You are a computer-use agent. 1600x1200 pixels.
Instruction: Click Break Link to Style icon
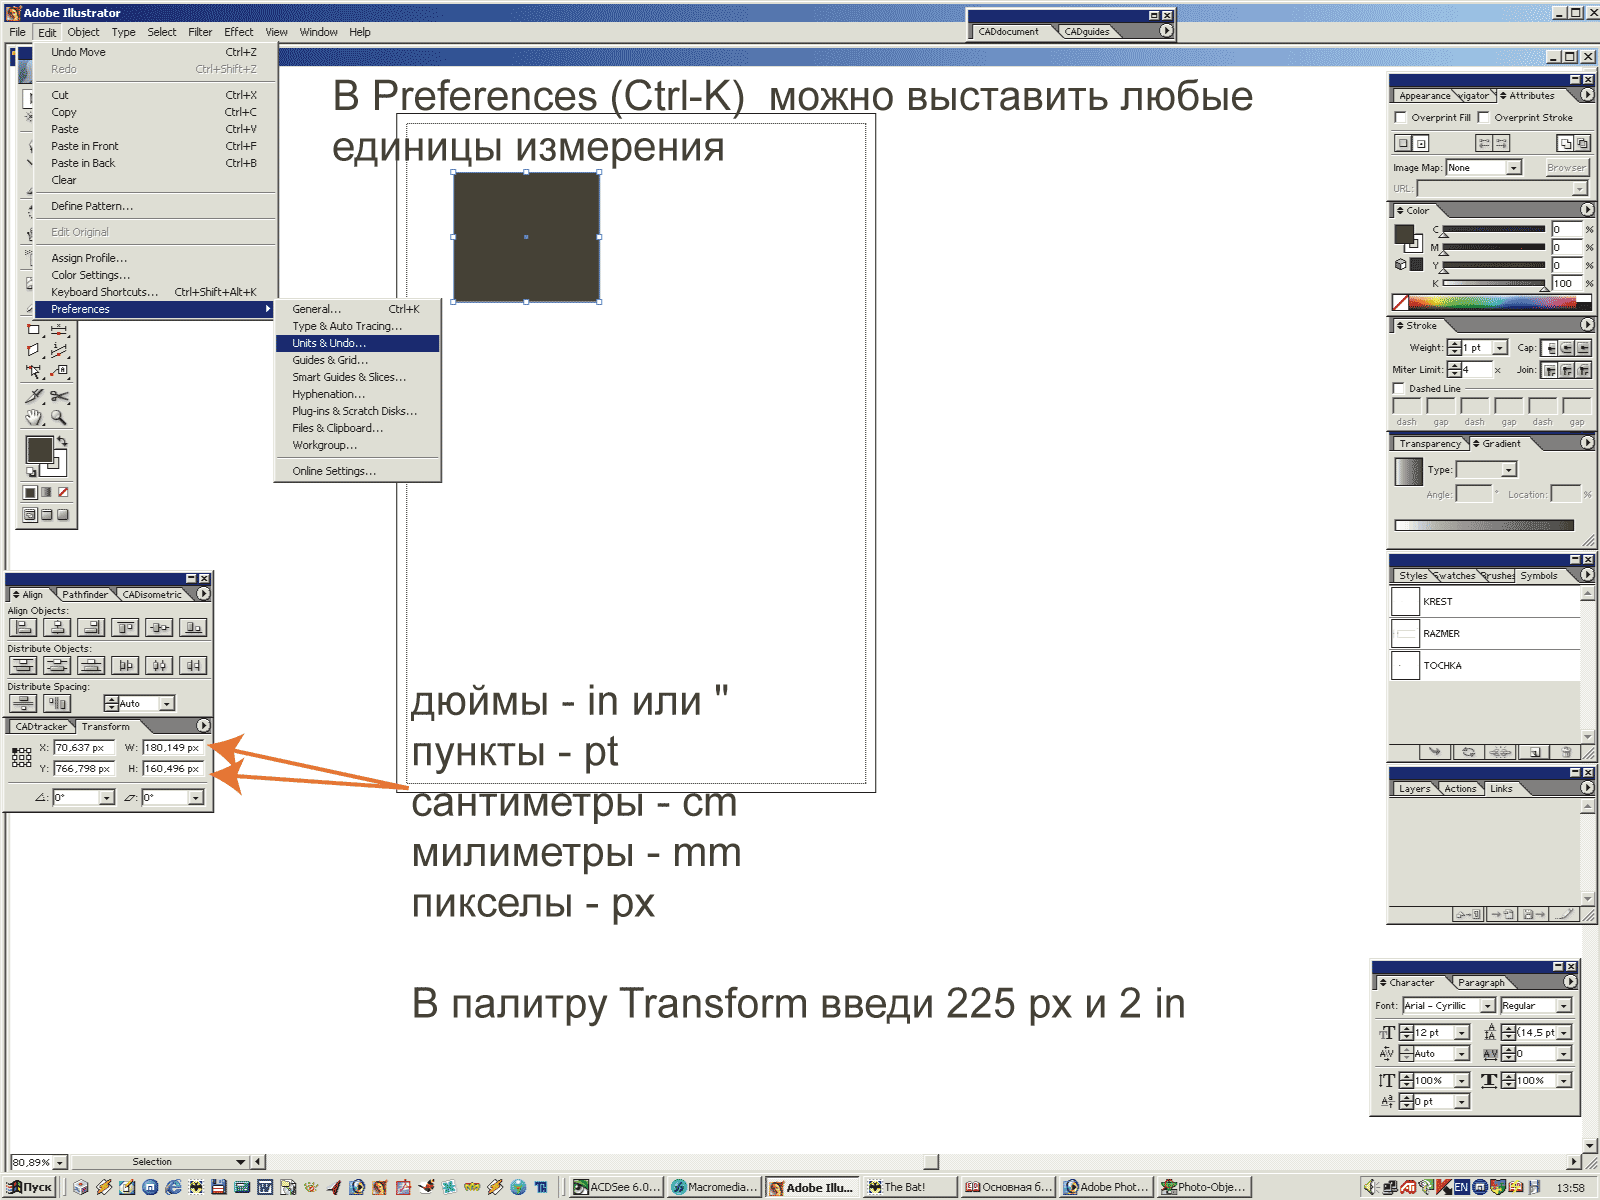point(1500,752)
